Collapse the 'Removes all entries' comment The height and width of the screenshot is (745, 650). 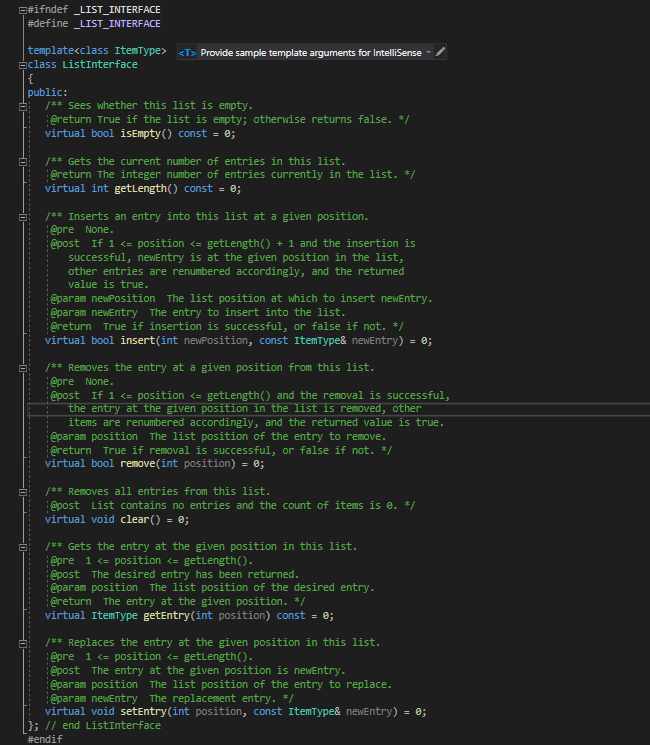pos(22,492)
